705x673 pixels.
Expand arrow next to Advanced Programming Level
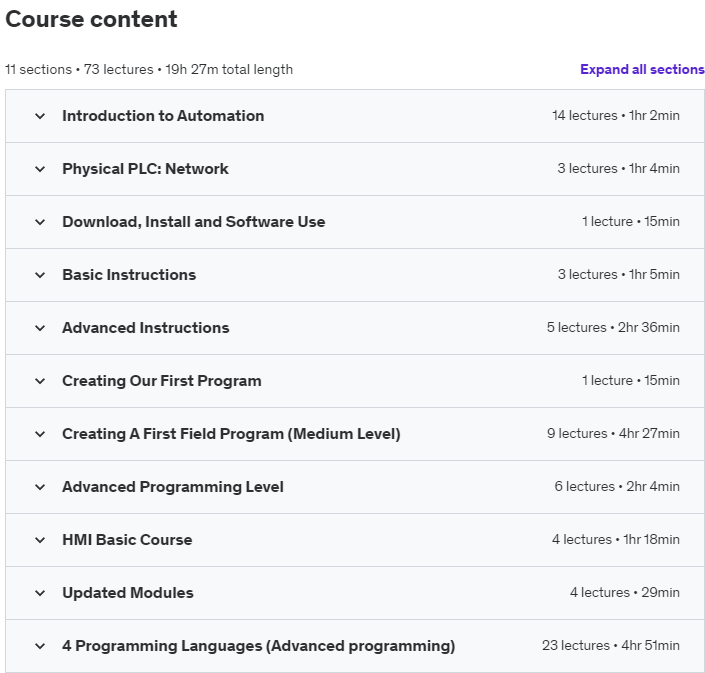point(40,487)
